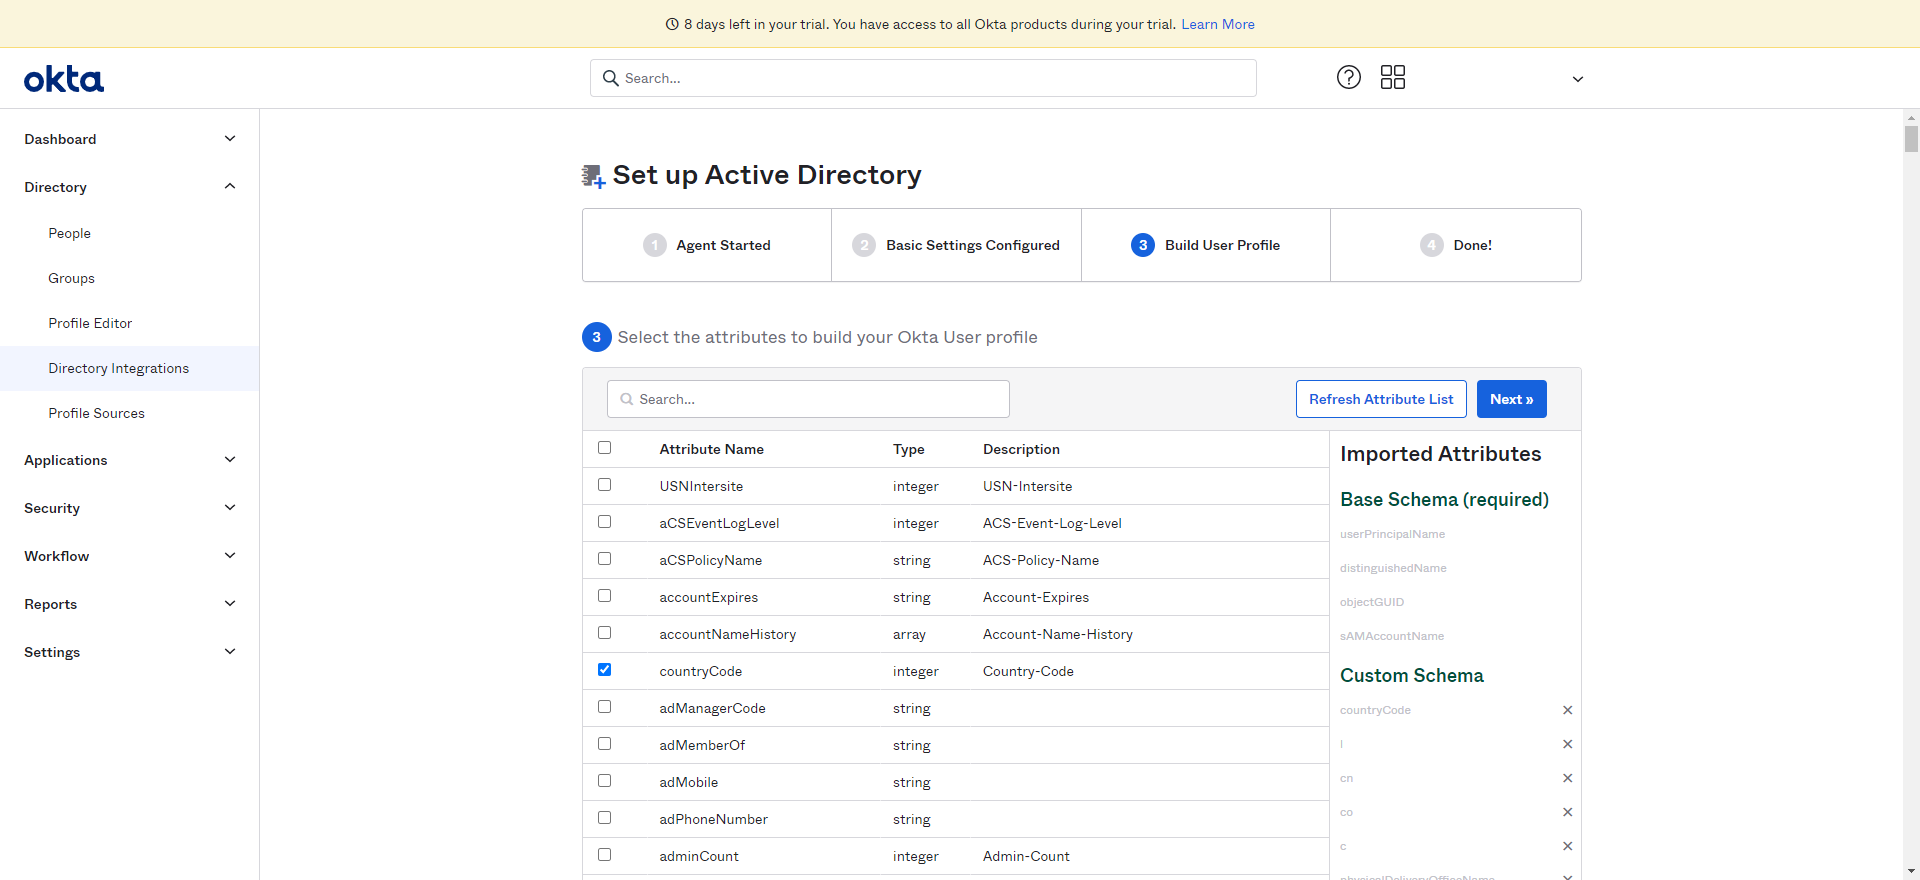Remove the co attribute from Custom Schema
The image size is (1920, 880).
1567,812
